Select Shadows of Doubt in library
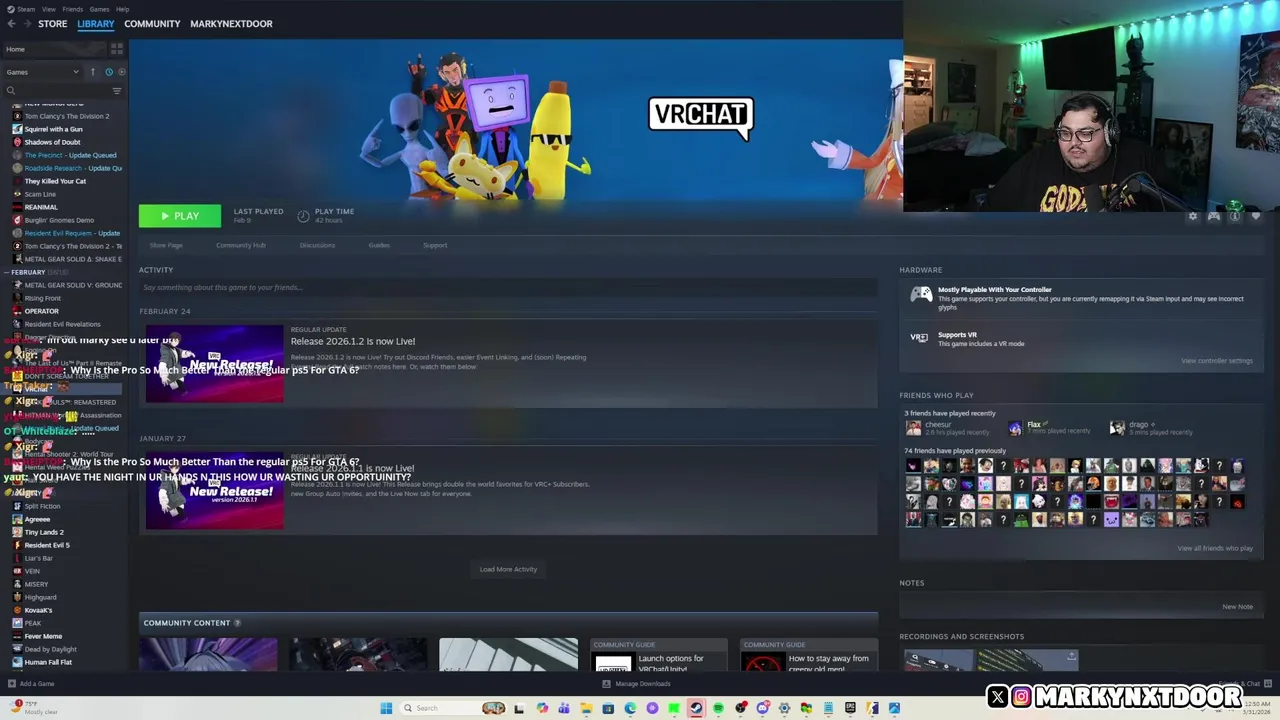This screenshot has height=720, width=1280. [x=52, y=142]
